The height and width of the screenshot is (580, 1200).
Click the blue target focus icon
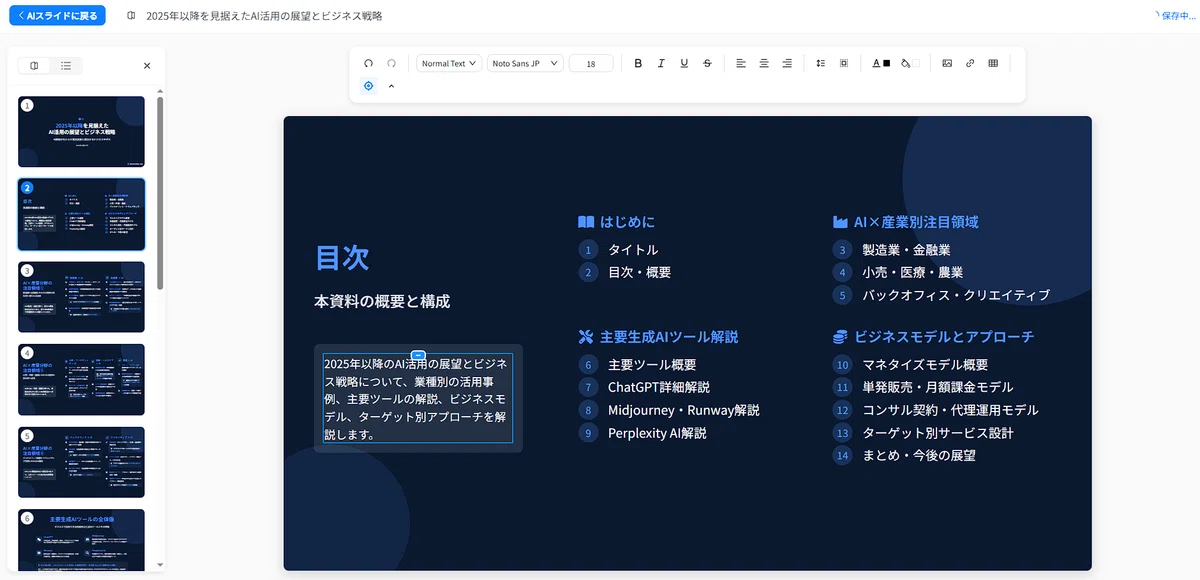tap(368, 86)
